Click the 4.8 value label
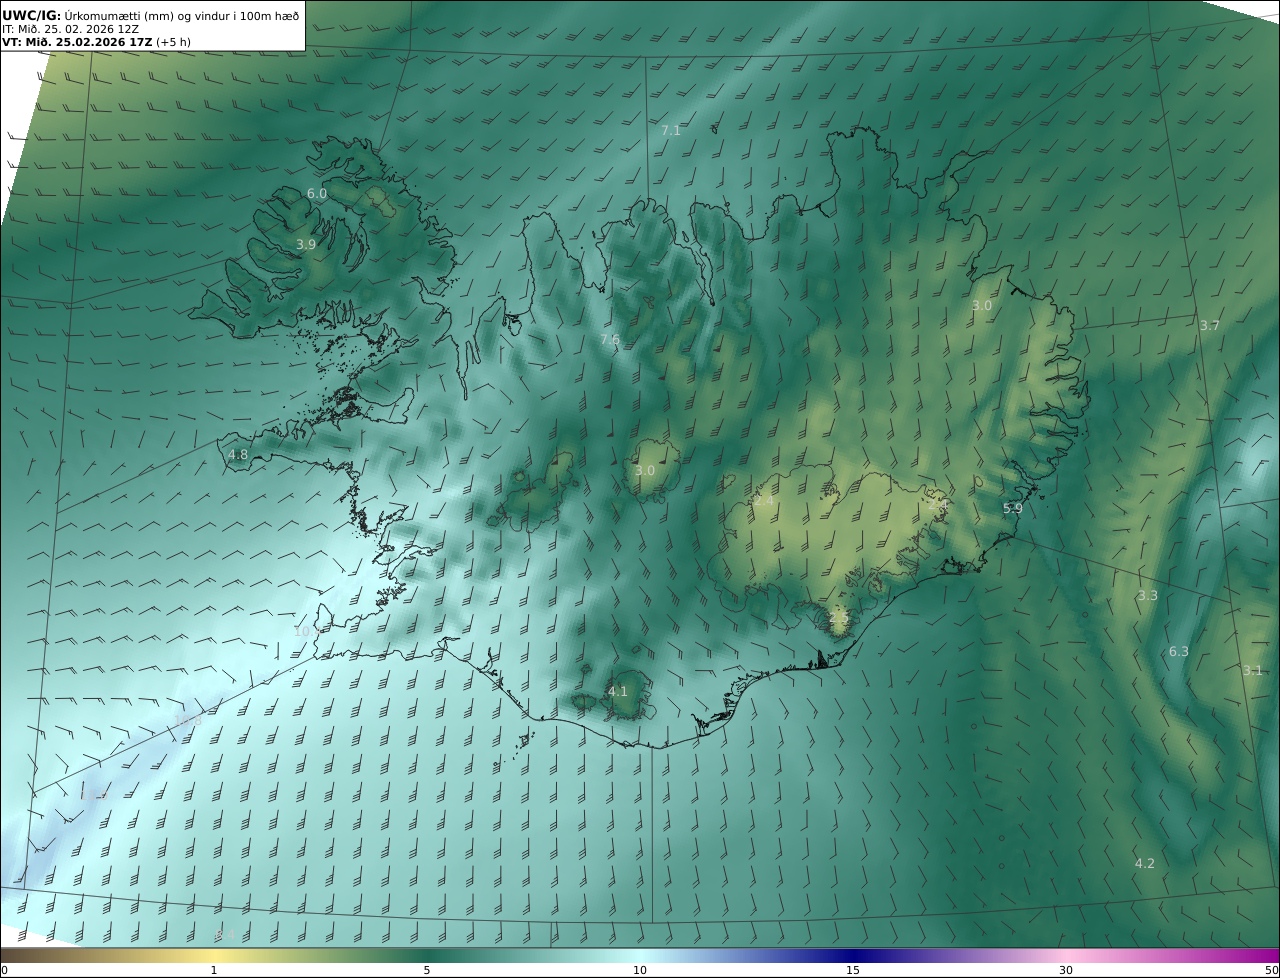The width and height of the screenshot is (1280, 978). click(238, 454)
